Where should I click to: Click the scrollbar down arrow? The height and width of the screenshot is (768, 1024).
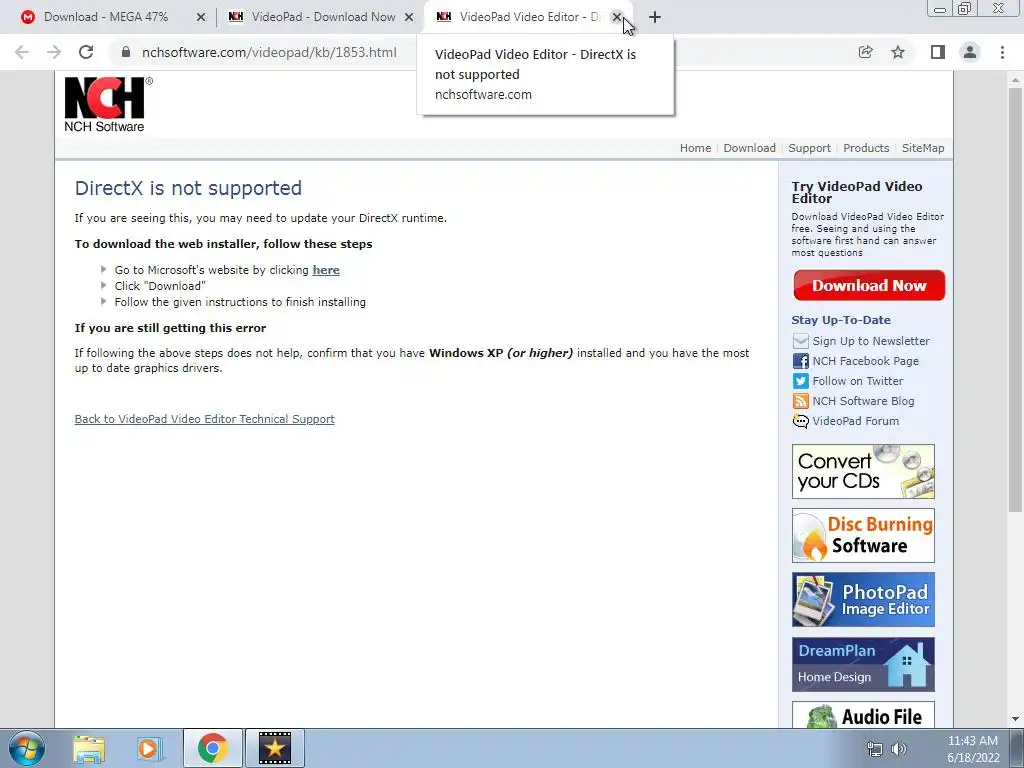pos(1015,719)
